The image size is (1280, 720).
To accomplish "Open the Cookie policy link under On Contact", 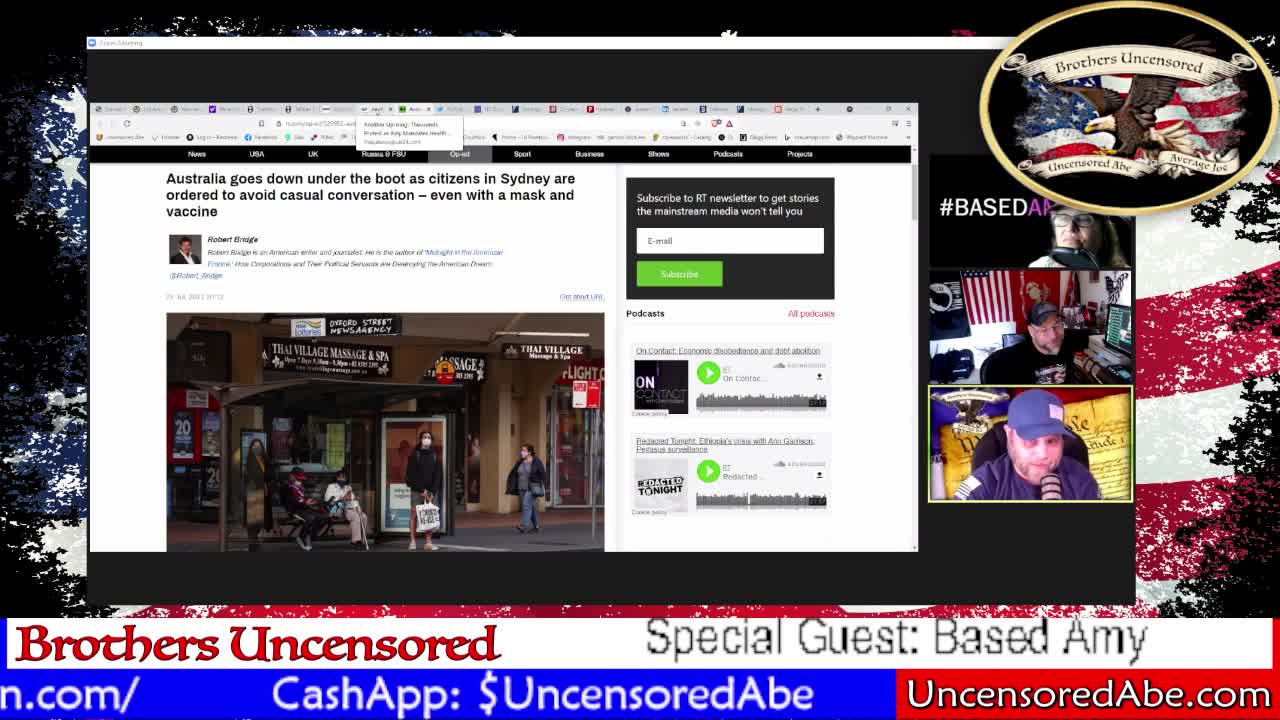I will 649,414.
